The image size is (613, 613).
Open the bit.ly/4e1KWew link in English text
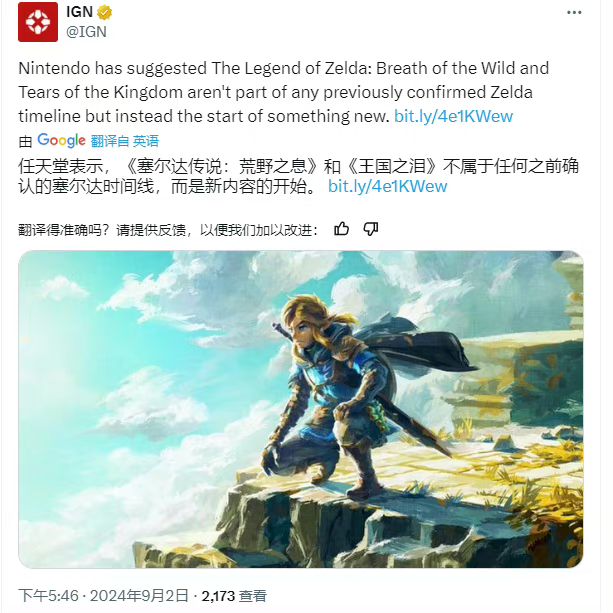pyautogui.click(x=453, y=116)
